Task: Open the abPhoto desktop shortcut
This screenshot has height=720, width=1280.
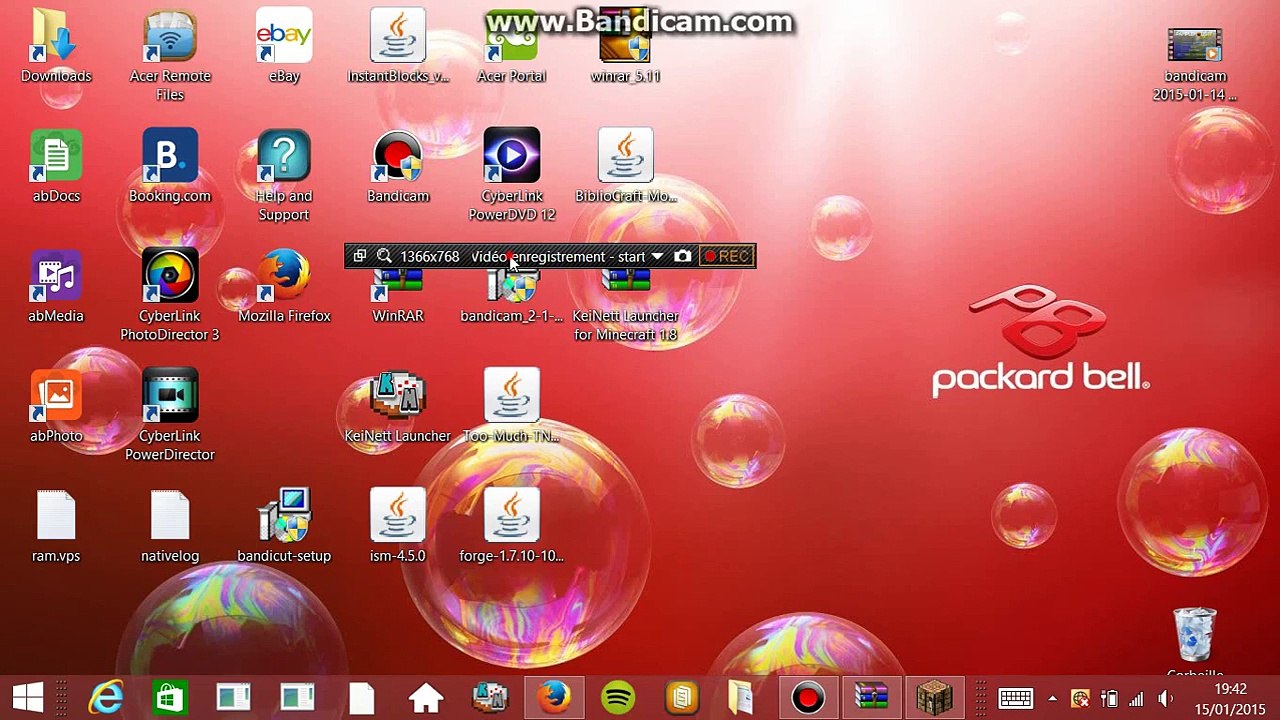Action: (x=56, y=406)
